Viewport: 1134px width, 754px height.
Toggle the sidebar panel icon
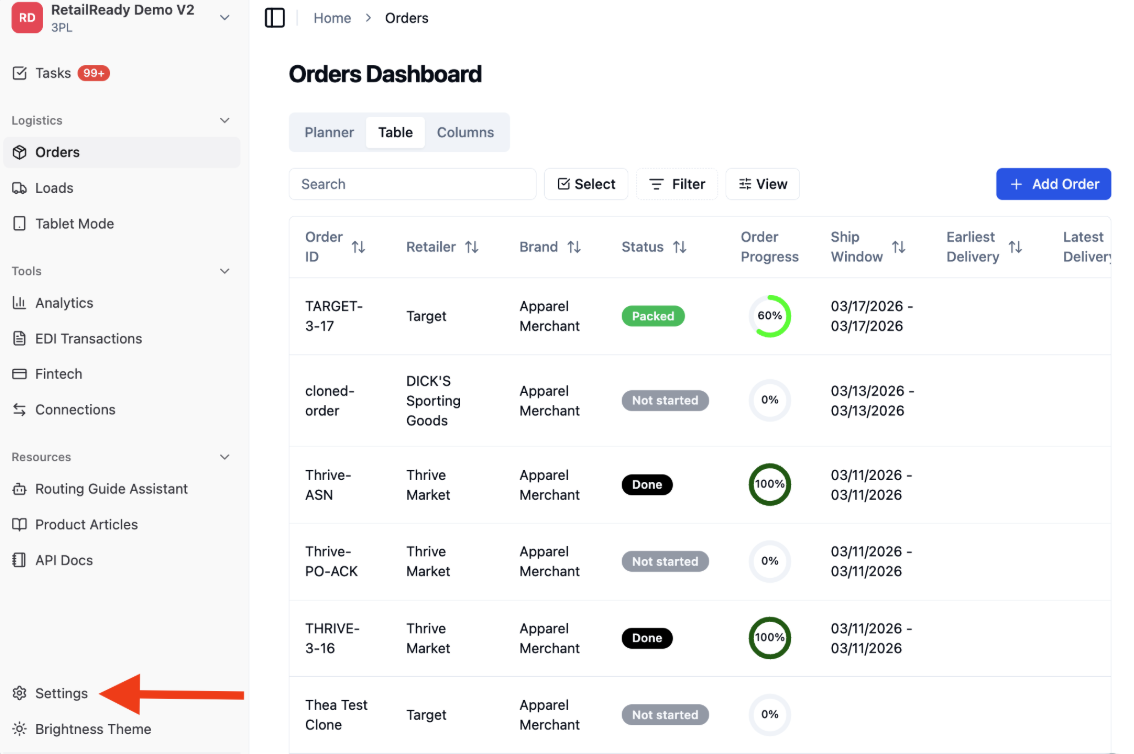tap(275, 18)
